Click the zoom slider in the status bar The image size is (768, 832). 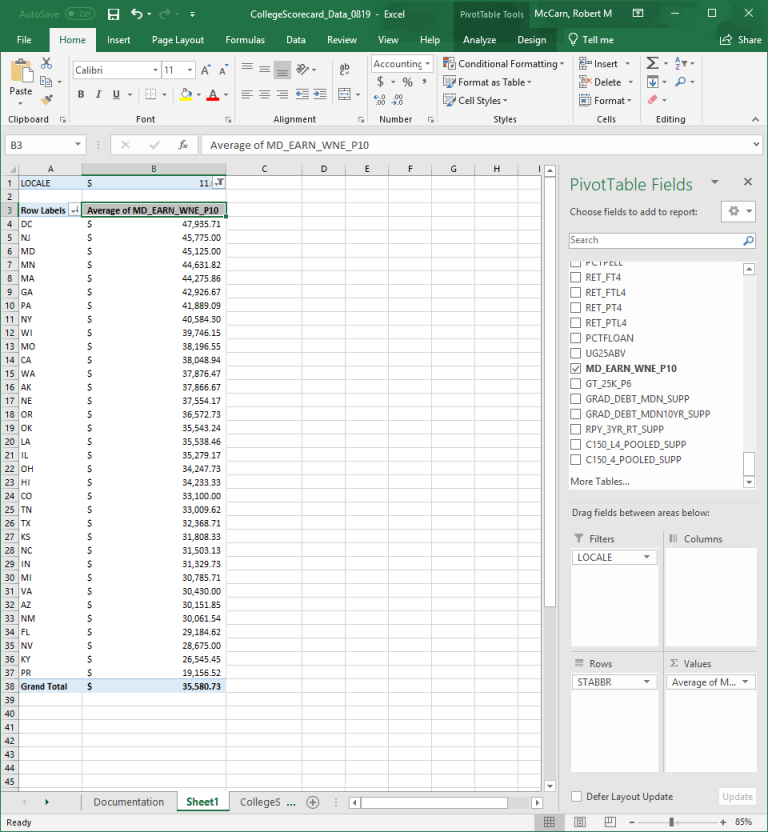[671, 822]
